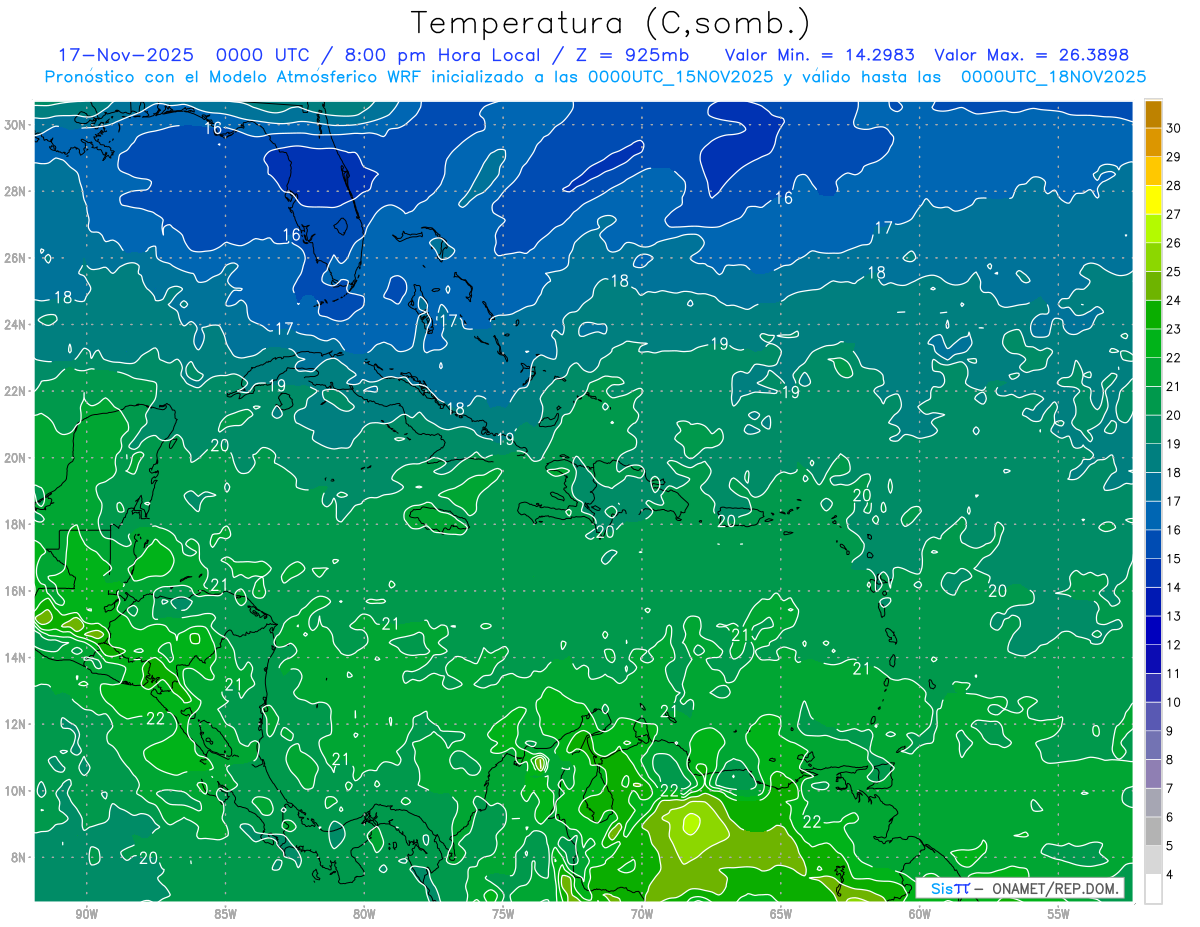Select the date text "17-Nov-2025"
Image resolution: width=1200 pixels, height=927 pixels.
127,55
